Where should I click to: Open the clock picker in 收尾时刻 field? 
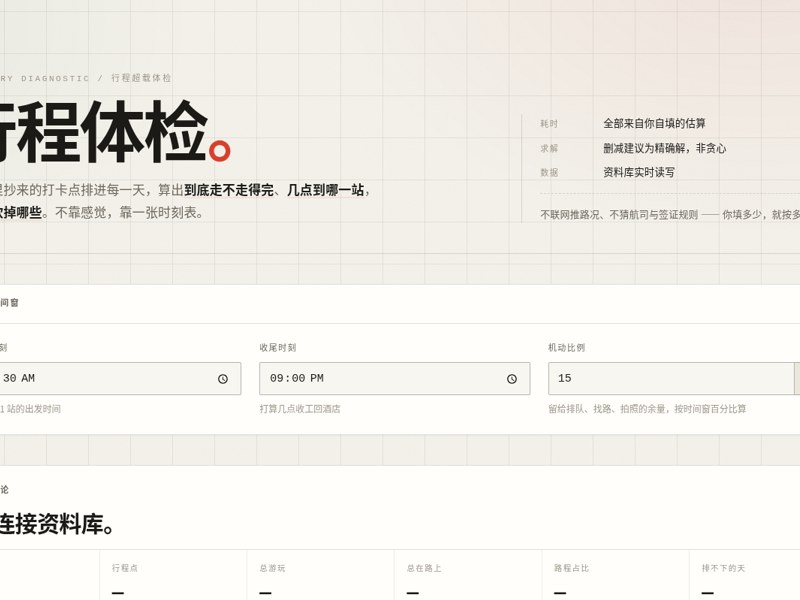pos(512,379)
